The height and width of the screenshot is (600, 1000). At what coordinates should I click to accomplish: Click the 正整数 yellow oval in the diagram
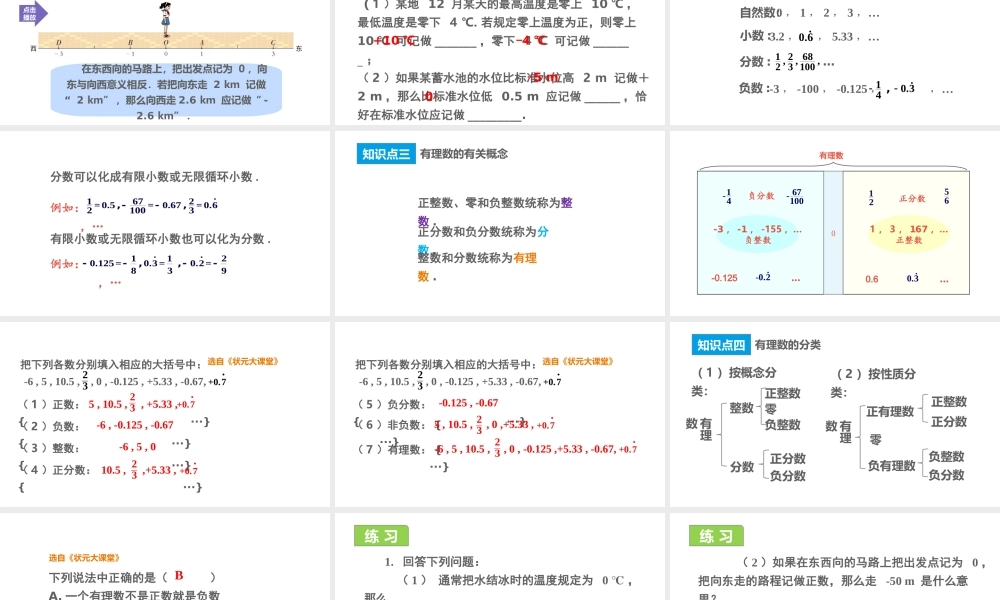pos(909,234)
